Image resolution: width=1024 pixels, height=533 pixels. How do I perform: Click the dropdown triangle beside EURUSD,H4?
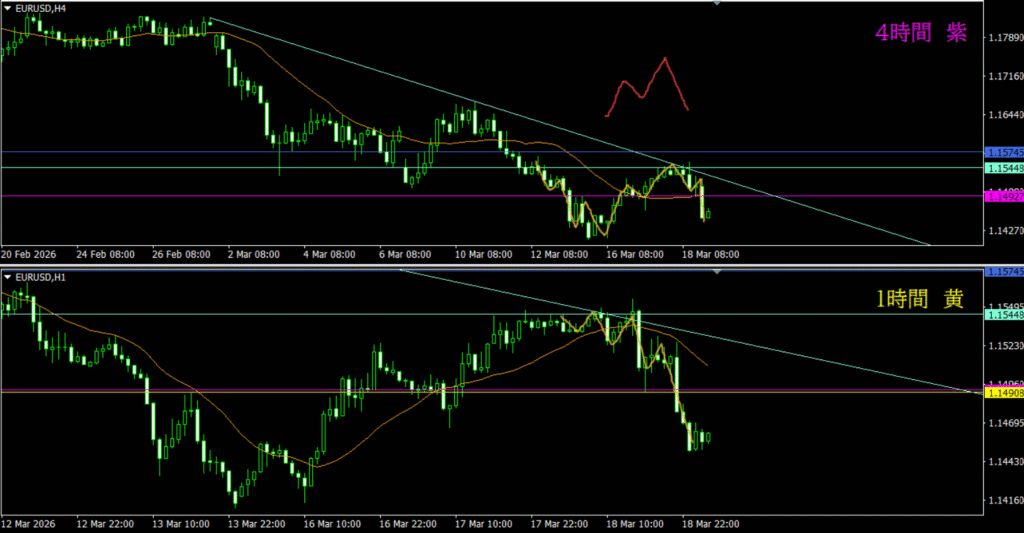click(x=8, y=7)
